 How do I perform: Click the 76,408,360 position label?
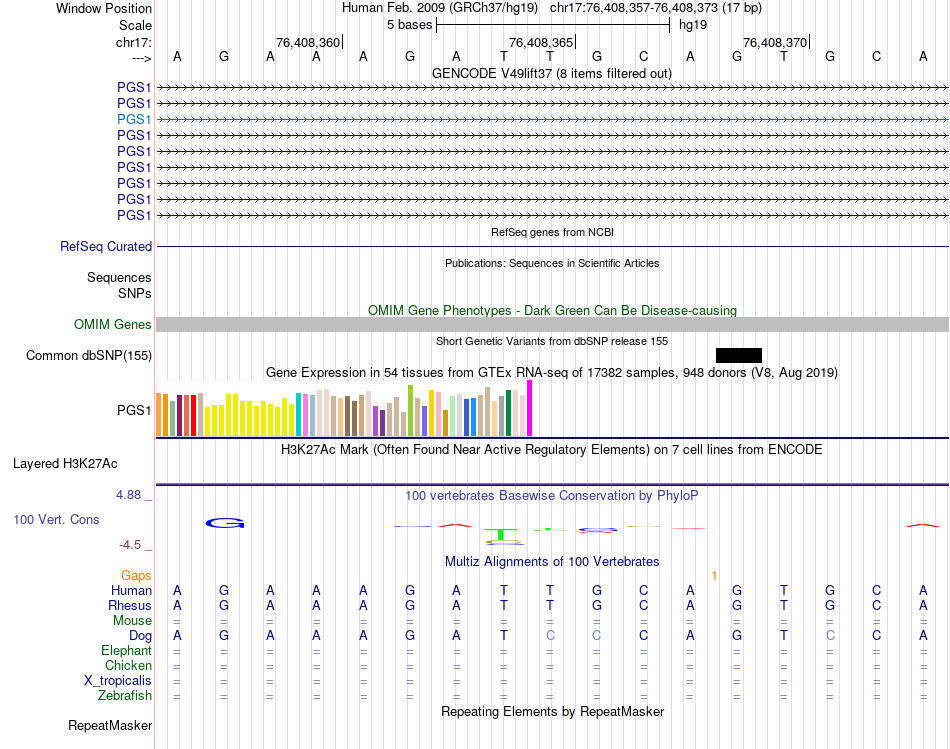[308, 42]
